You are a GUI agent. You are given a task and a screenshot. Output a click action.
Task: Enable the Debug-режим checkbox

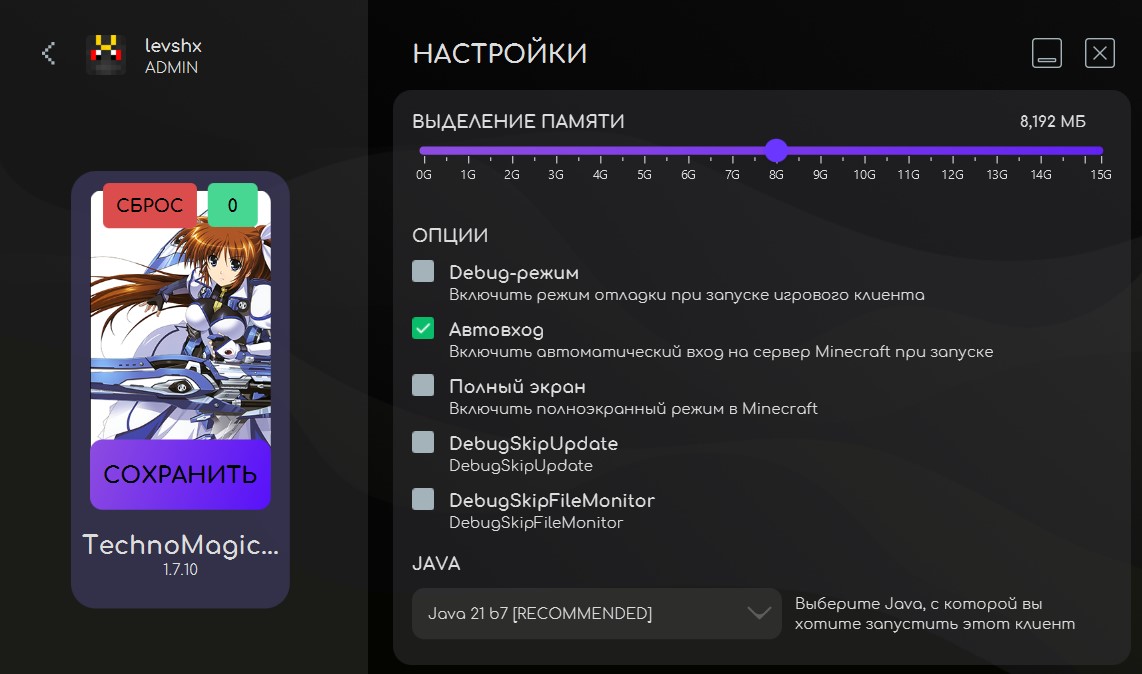[x=422, y=271]
